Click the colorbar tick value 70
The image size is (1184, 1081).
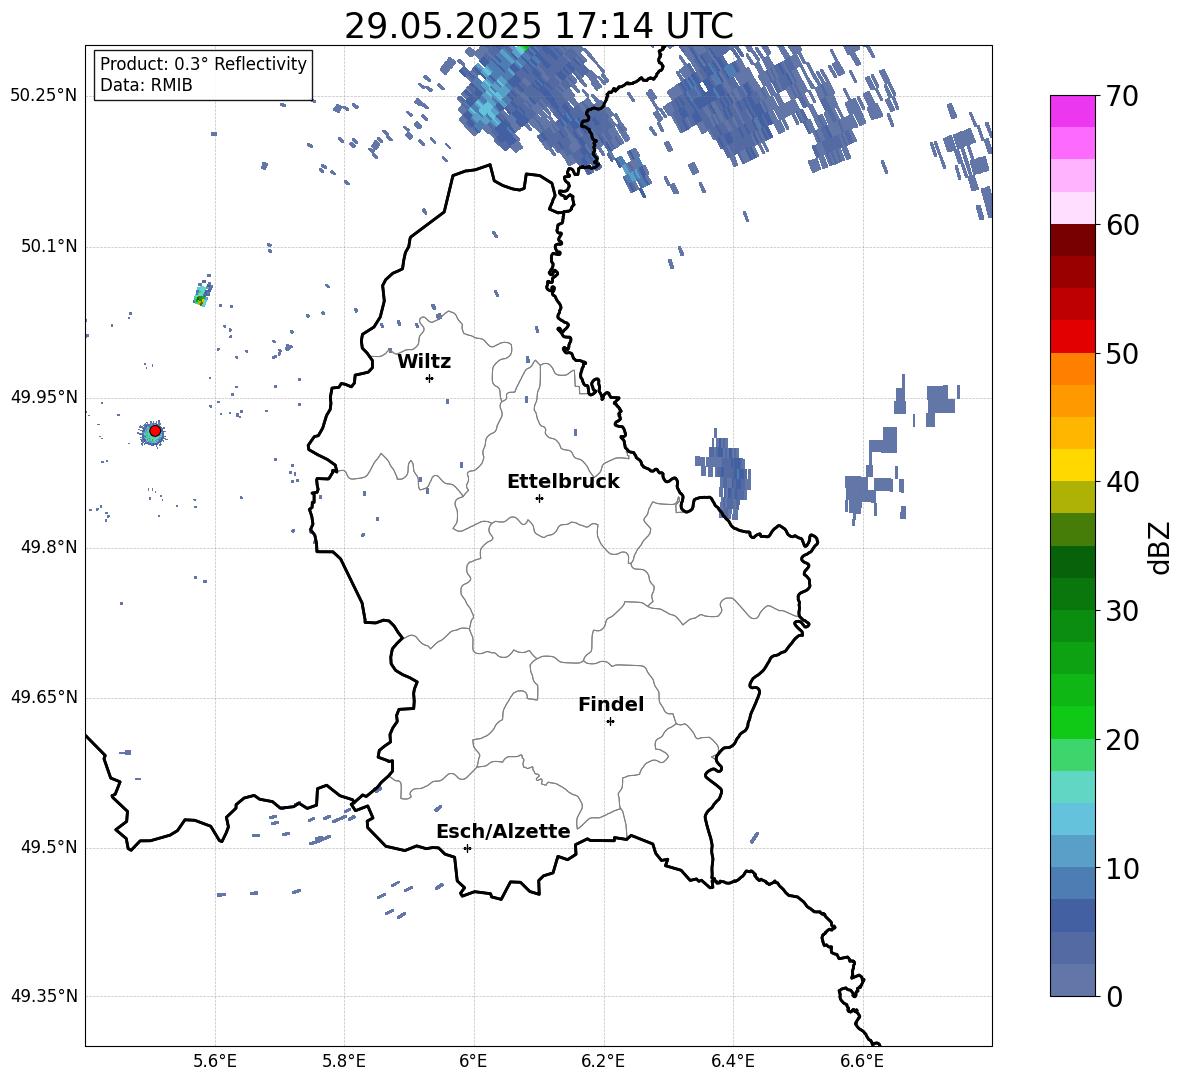click(x=1121, y=97)
